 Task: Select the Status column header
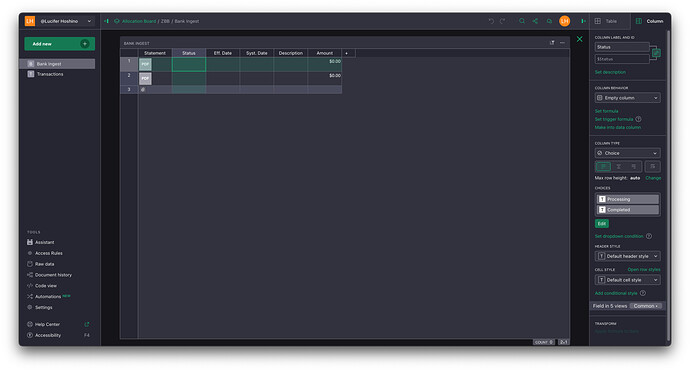(189, 53)
